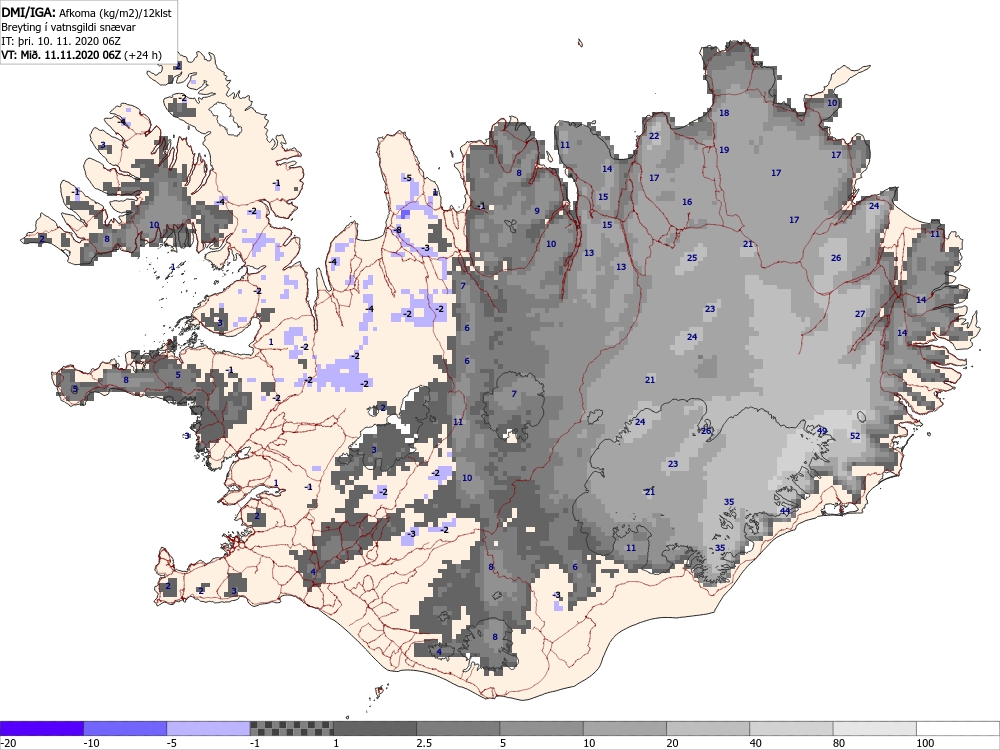Click the 'Breyting í vatnsgildi snævar' line
This screenshot has width=1000, height=750.
pos(68,27)
